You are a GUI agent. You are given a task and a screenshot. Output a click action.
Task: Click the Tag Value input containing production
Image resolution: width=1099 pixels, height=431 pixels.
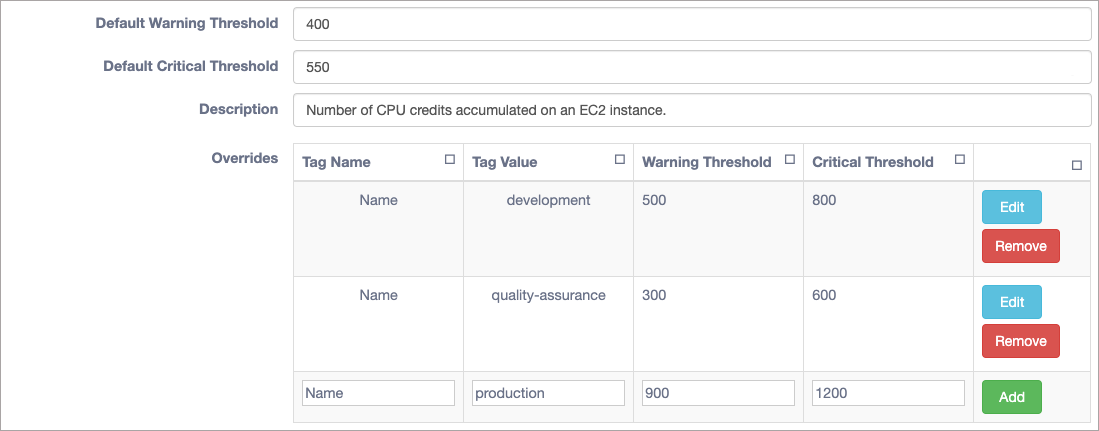coord(548,393)
